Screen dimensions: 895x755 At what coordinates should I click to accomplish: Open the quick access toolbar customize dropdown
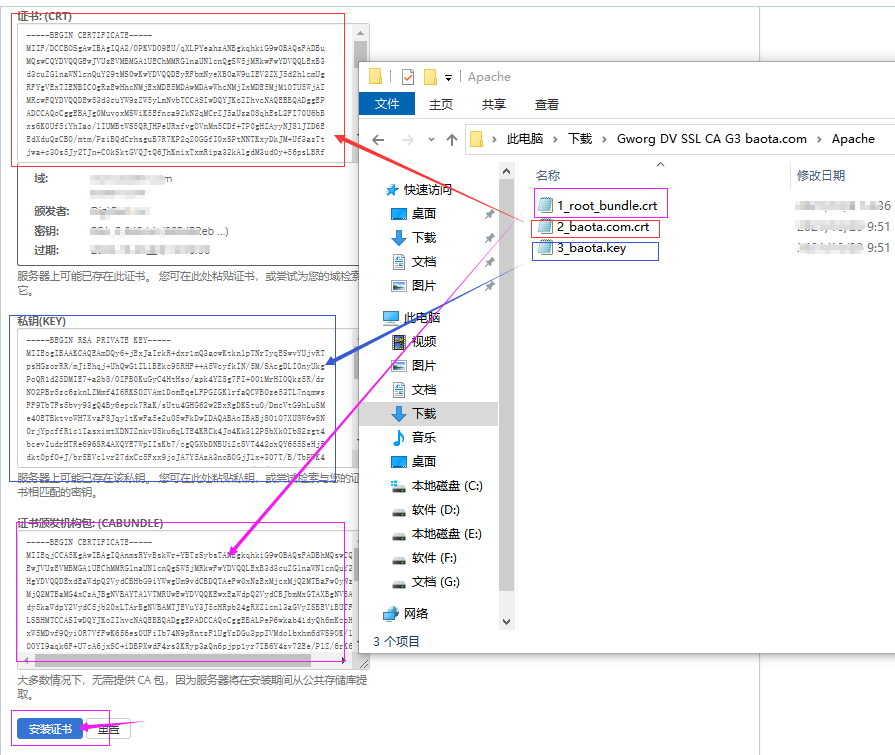pyautogui.click(x=449, y=78)
